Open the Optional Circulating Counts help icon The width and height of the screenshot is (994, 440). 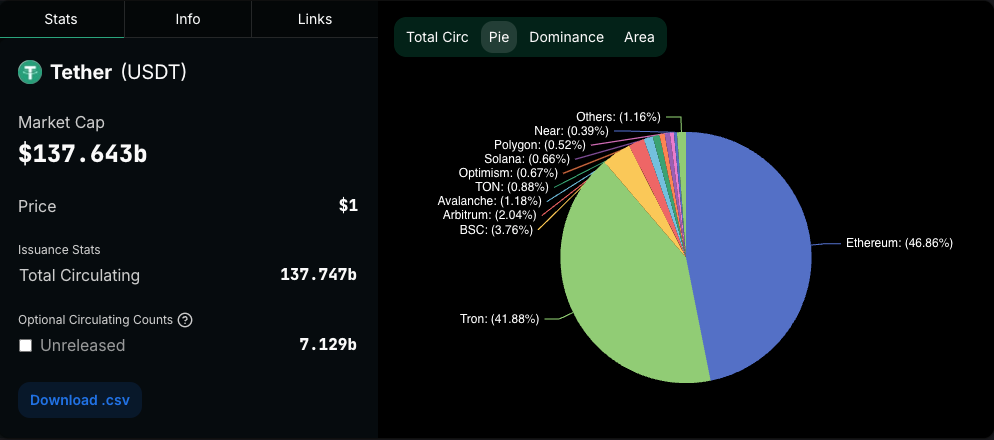click(x=185, y=320)
